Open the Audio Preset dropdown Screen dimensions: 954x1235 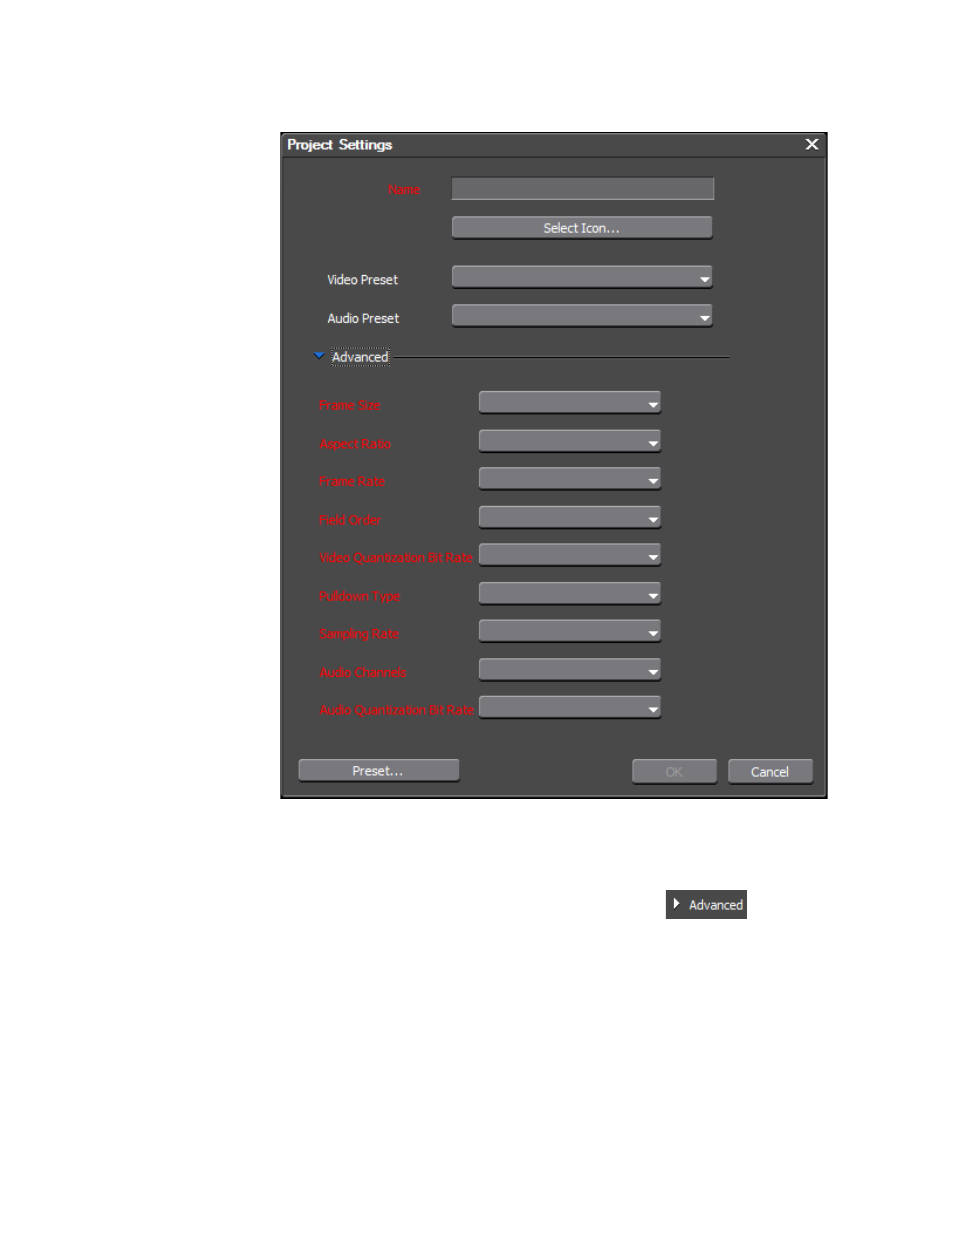(x=582, y=316)
